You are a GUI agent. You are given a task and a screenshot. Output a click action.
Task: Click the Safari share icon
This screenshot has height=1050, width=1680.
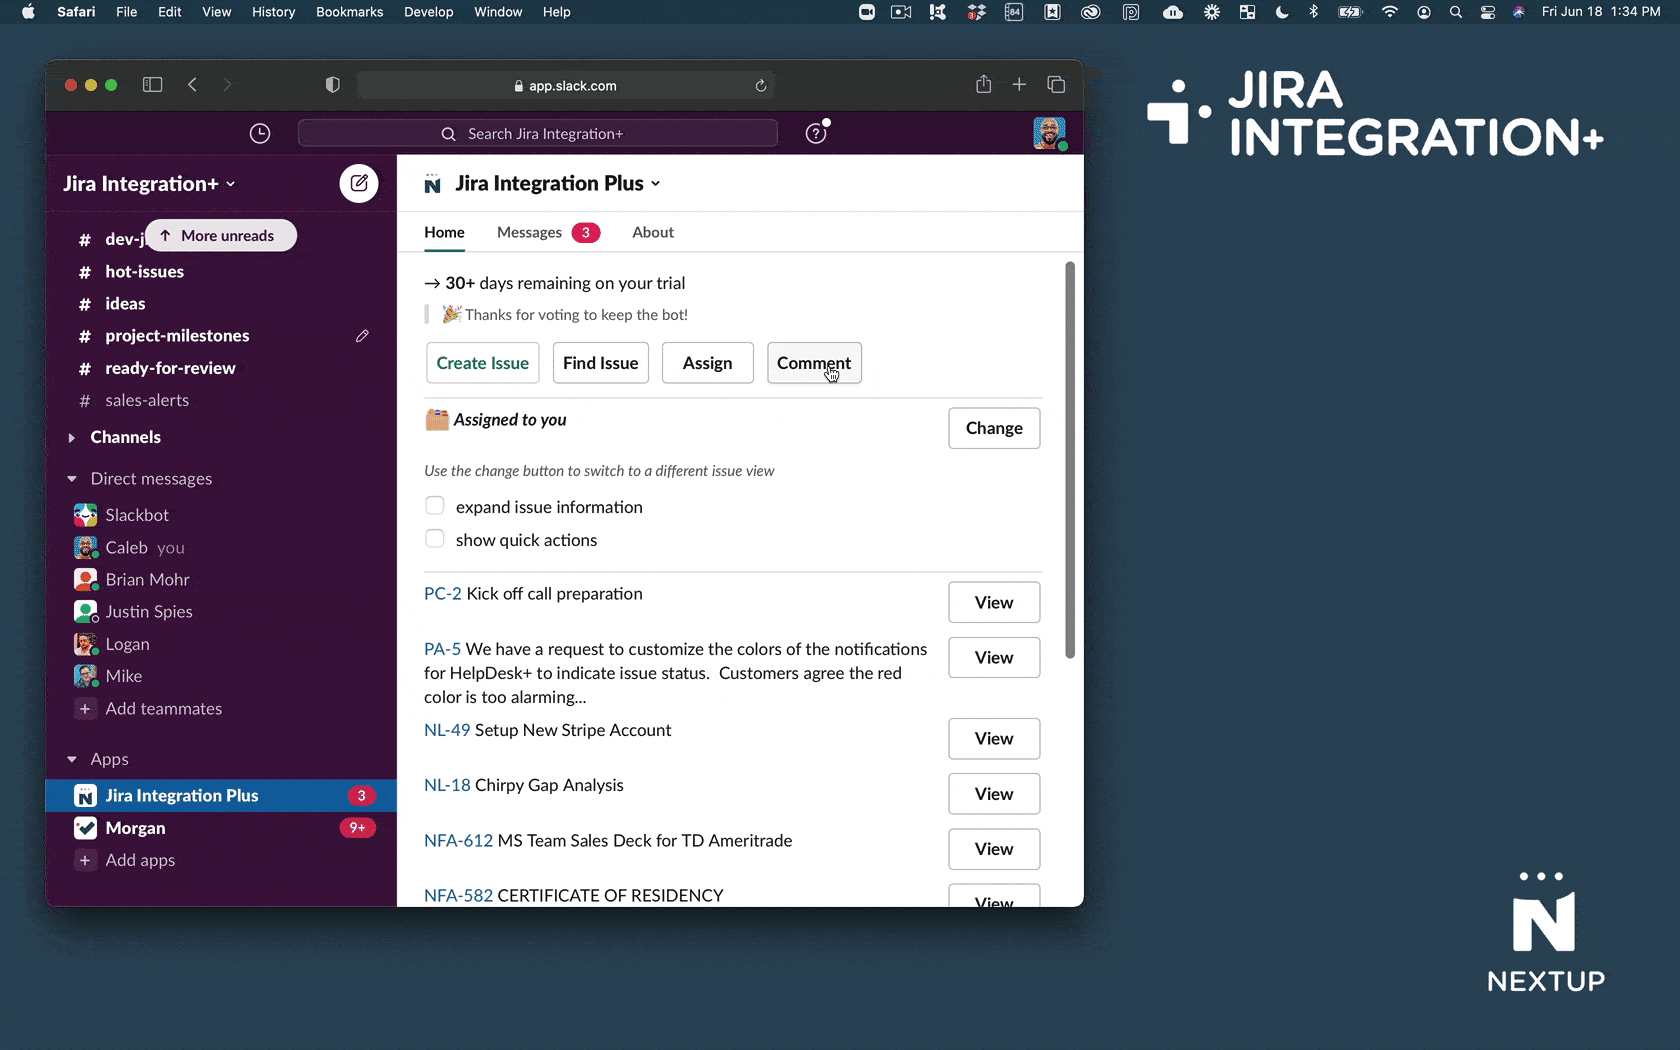(984, 84)
